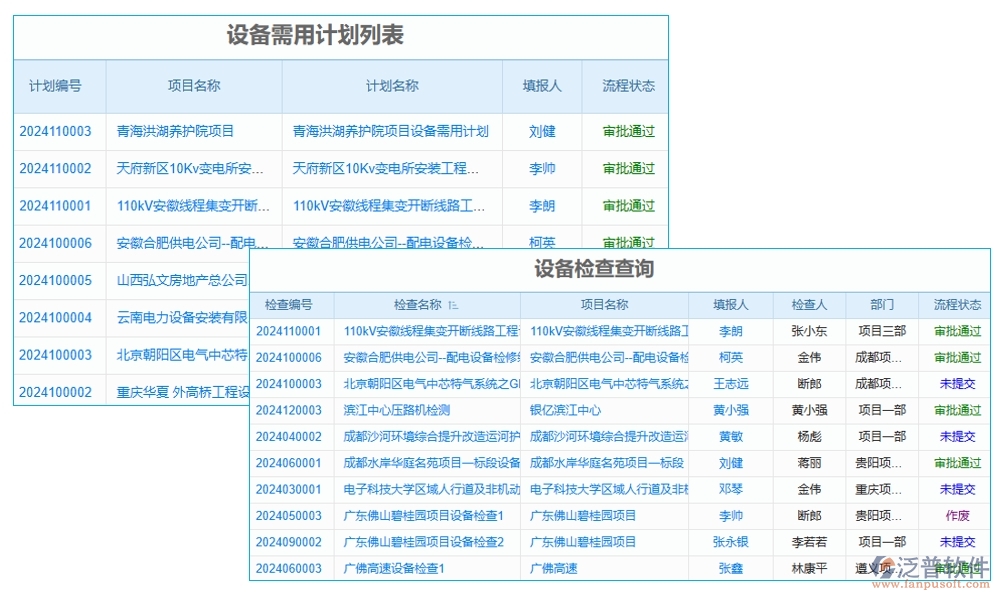
Task: Click the 部门 column header
Action: tap(880, 305)
